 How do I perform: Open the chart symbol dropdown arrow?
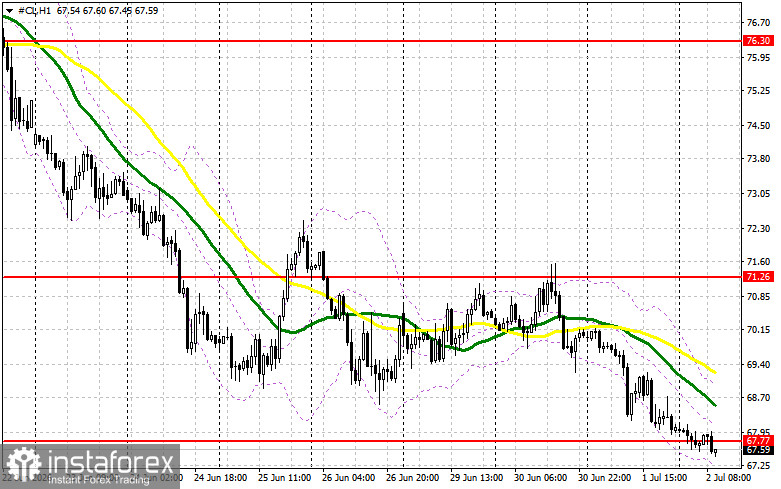[9, 10]
